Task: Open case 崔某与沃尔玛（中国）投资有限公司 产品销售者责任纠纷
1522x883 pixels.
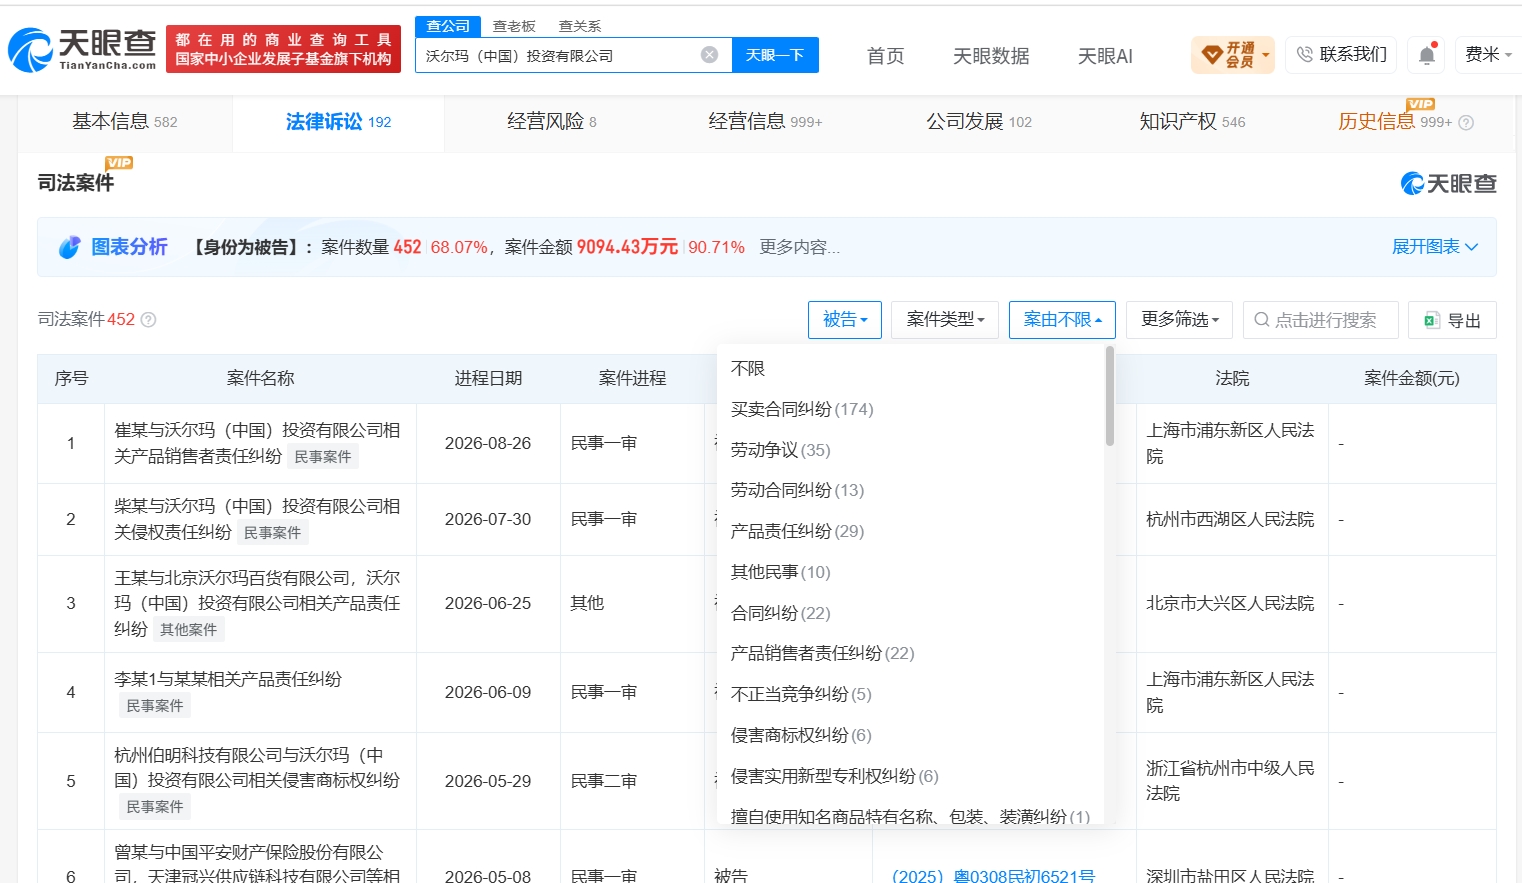Action: pyautogui.click(x=257, y=443)
